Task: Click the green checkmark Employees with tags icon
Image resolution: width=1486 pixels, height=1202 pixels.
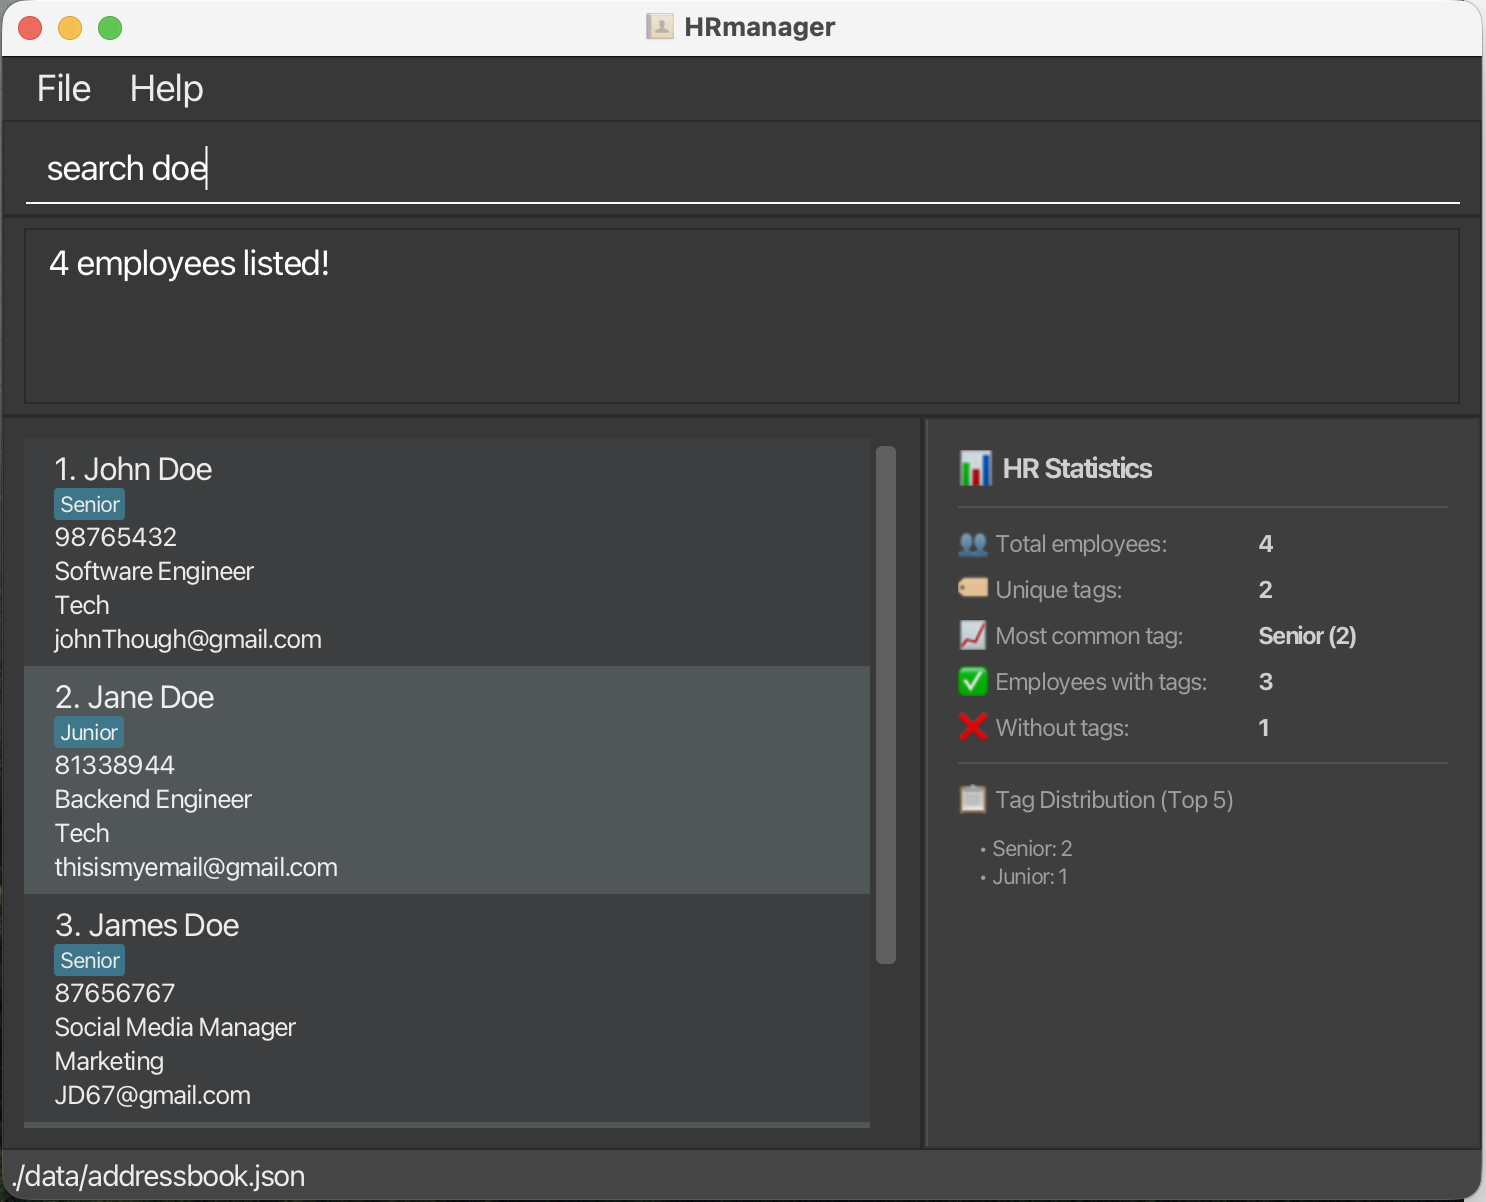Action: (972, 681)
